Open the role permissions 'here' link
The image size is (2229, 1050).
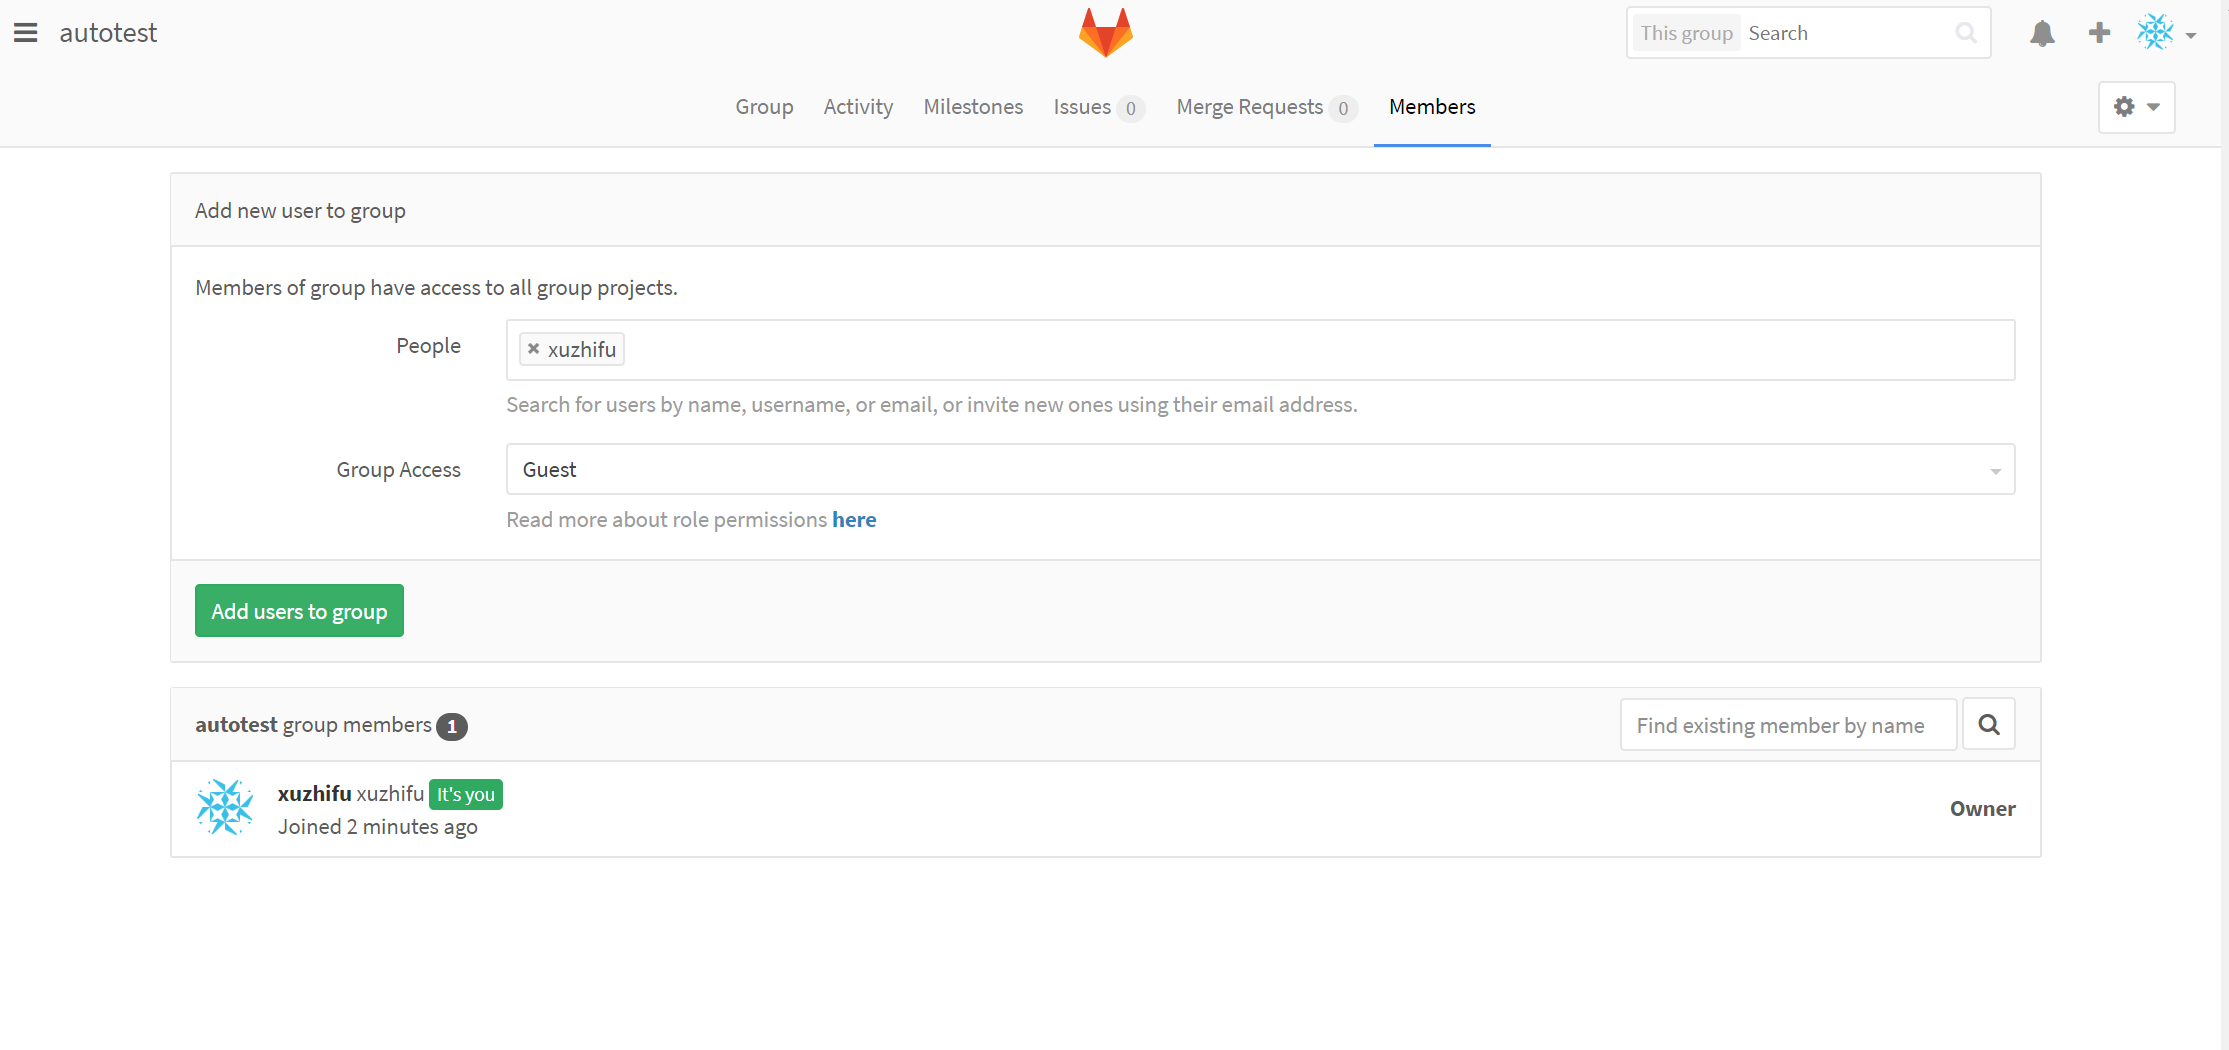tap(854, 519)
